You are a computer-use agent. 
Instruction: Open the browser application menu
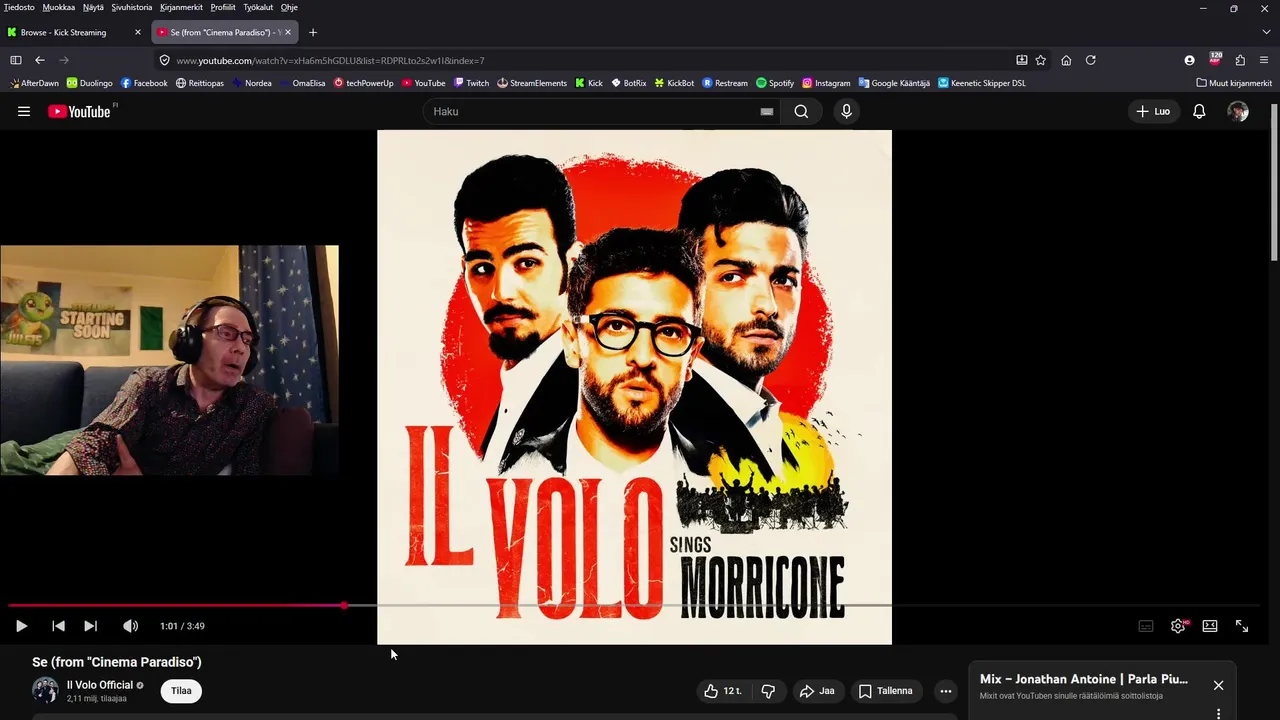(1264, 60)
